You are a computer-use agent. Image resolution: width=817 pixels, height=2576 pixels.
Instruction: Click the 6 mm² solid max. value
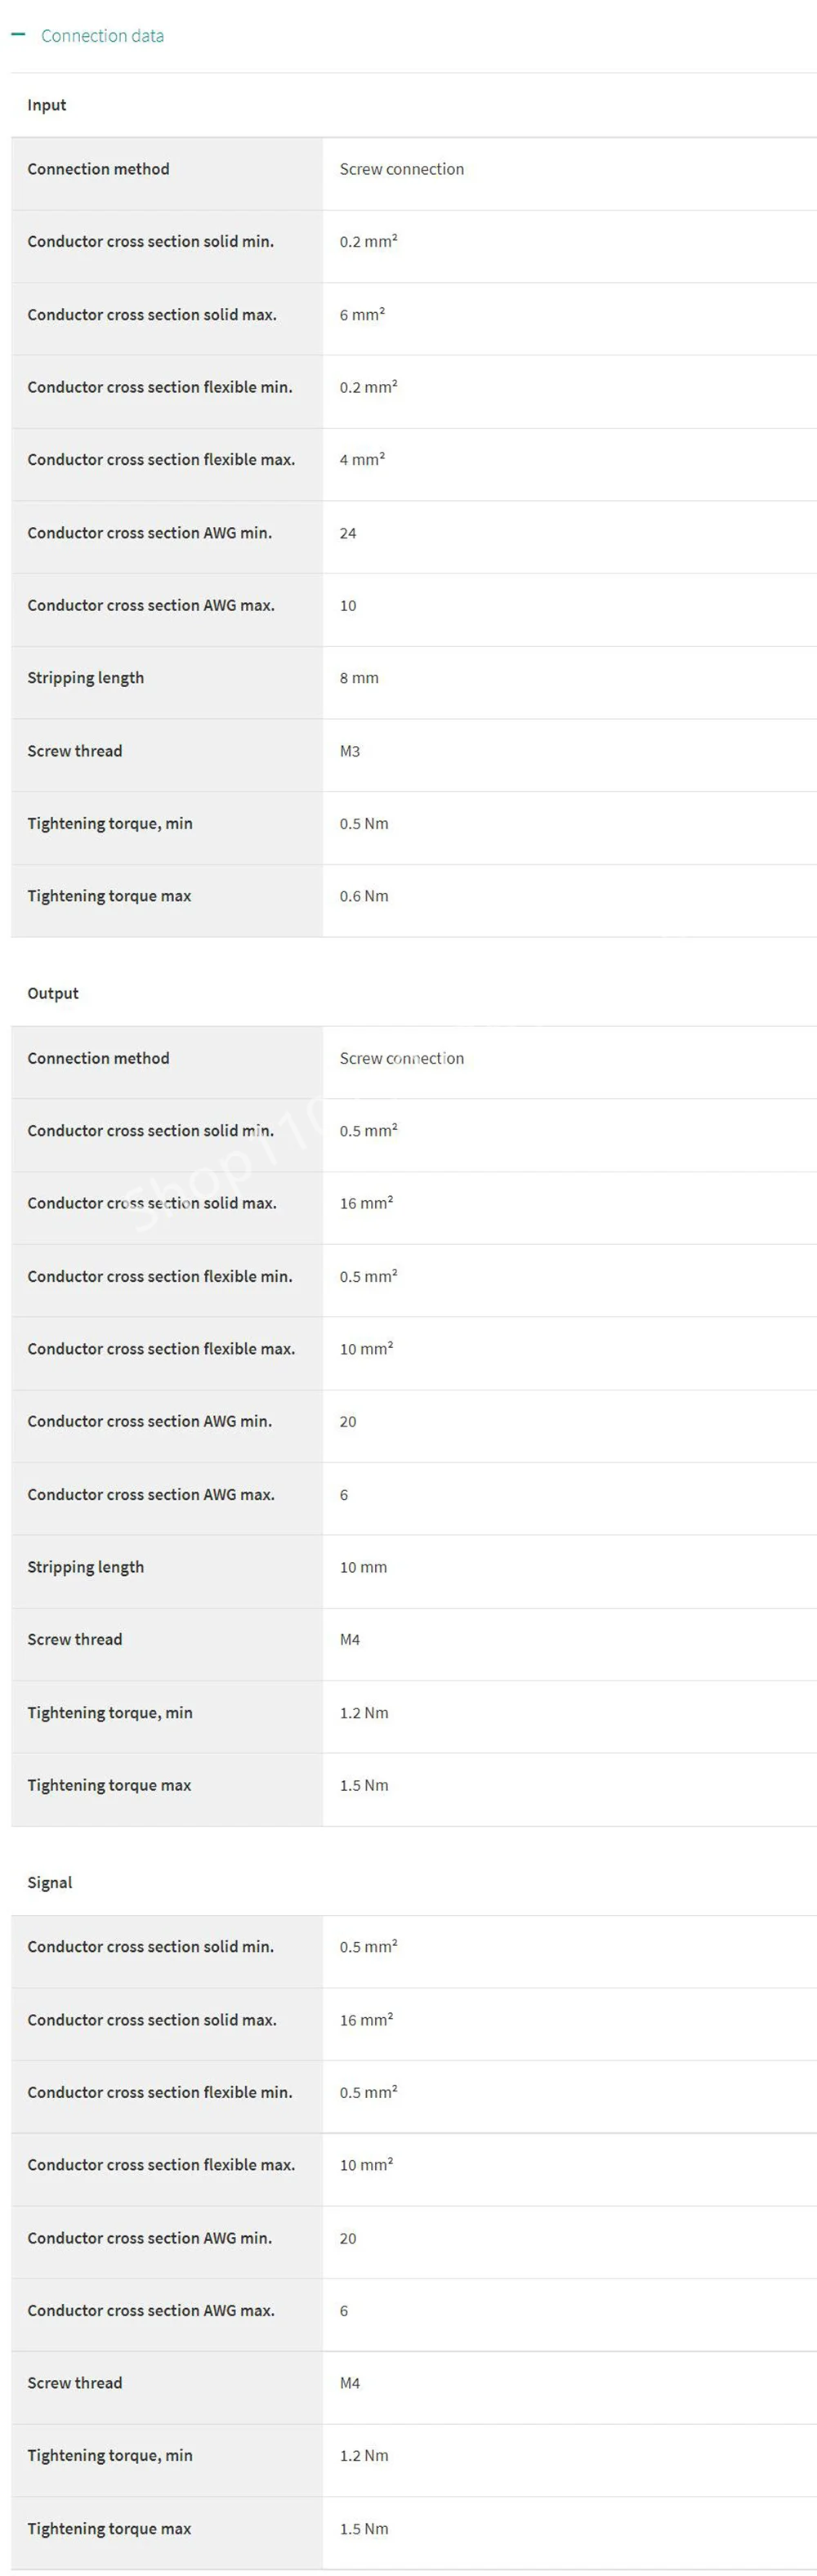[x=362, y=315]
